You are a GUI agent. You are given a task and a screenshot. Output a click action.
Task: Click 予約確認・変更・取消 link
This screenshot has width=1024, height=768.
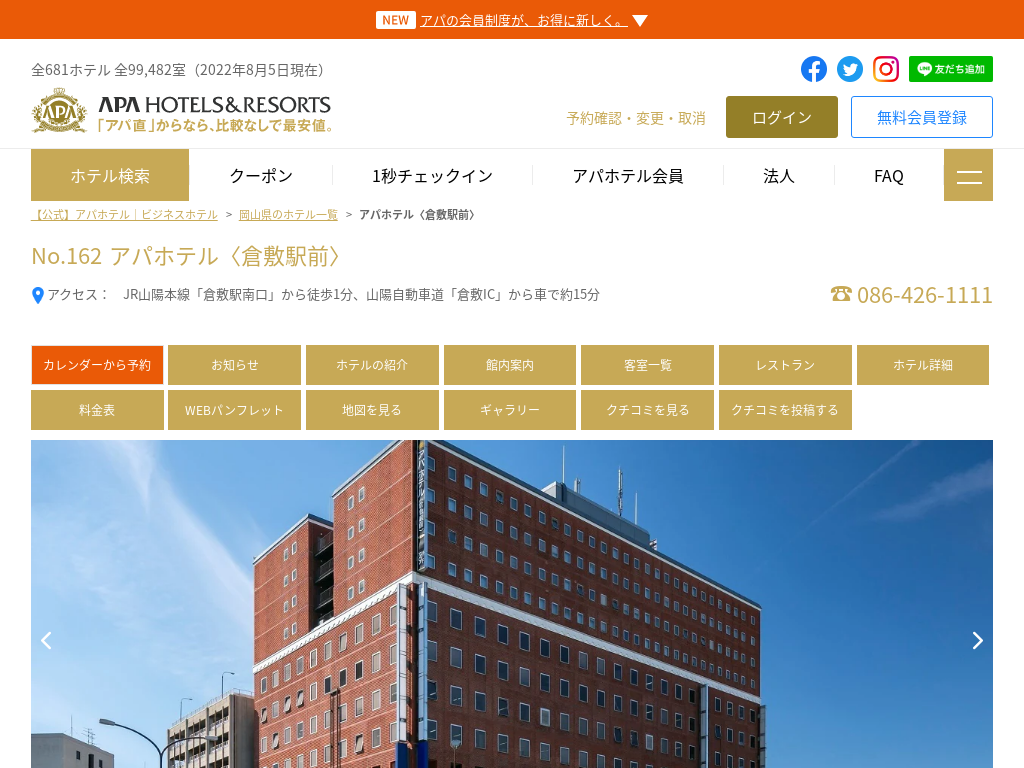[636, 118]
